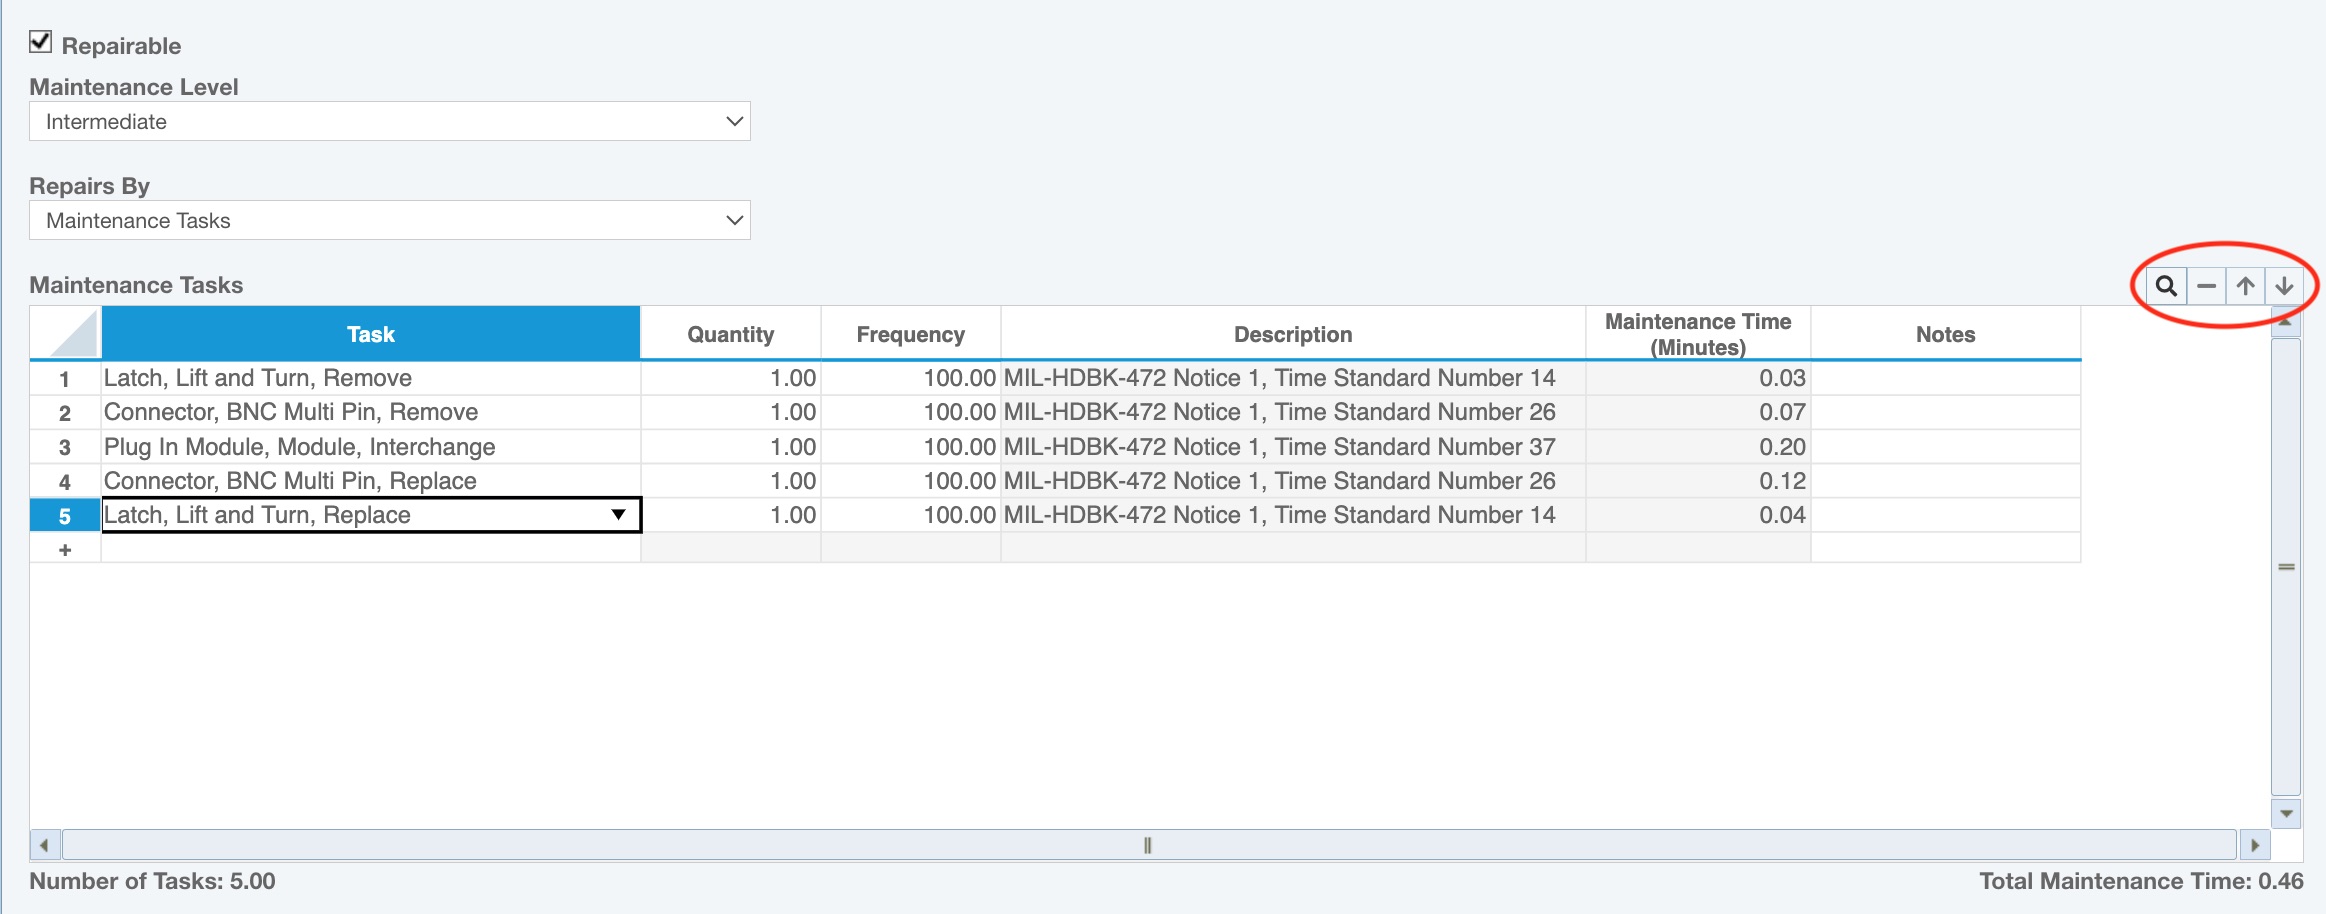Click the horizontal scrollbar thumb
Screen dimensions: 2326x914
(x=1148, y=845)
